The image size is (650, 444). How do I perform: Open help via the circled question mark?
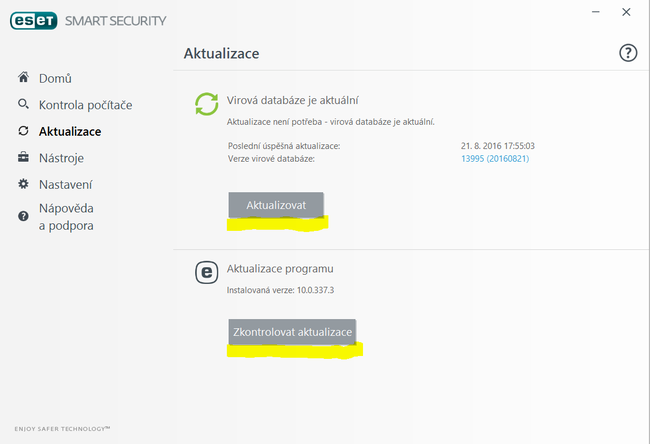(x=628, y=53)
